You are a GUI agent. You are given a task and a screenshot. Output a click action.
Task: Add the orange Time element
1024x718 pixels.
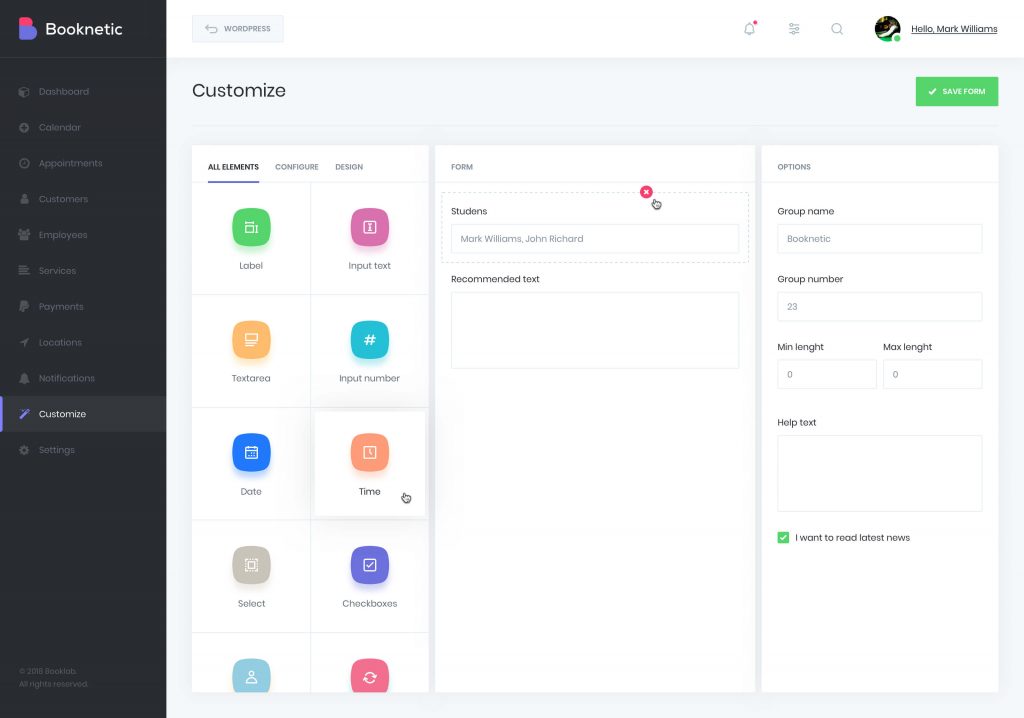[370, 465]
